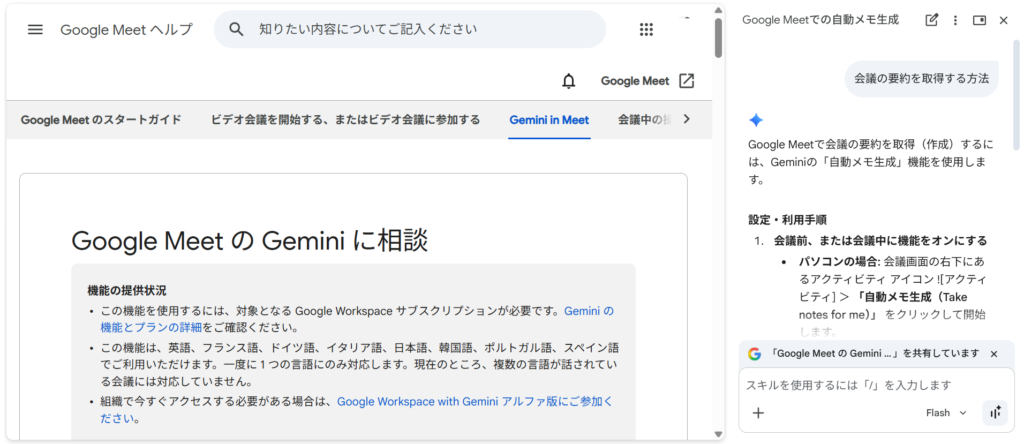The image size is (1024, 444).
Task: Click the Gemini sparkle icon
Action: click(x=756, y=120)
